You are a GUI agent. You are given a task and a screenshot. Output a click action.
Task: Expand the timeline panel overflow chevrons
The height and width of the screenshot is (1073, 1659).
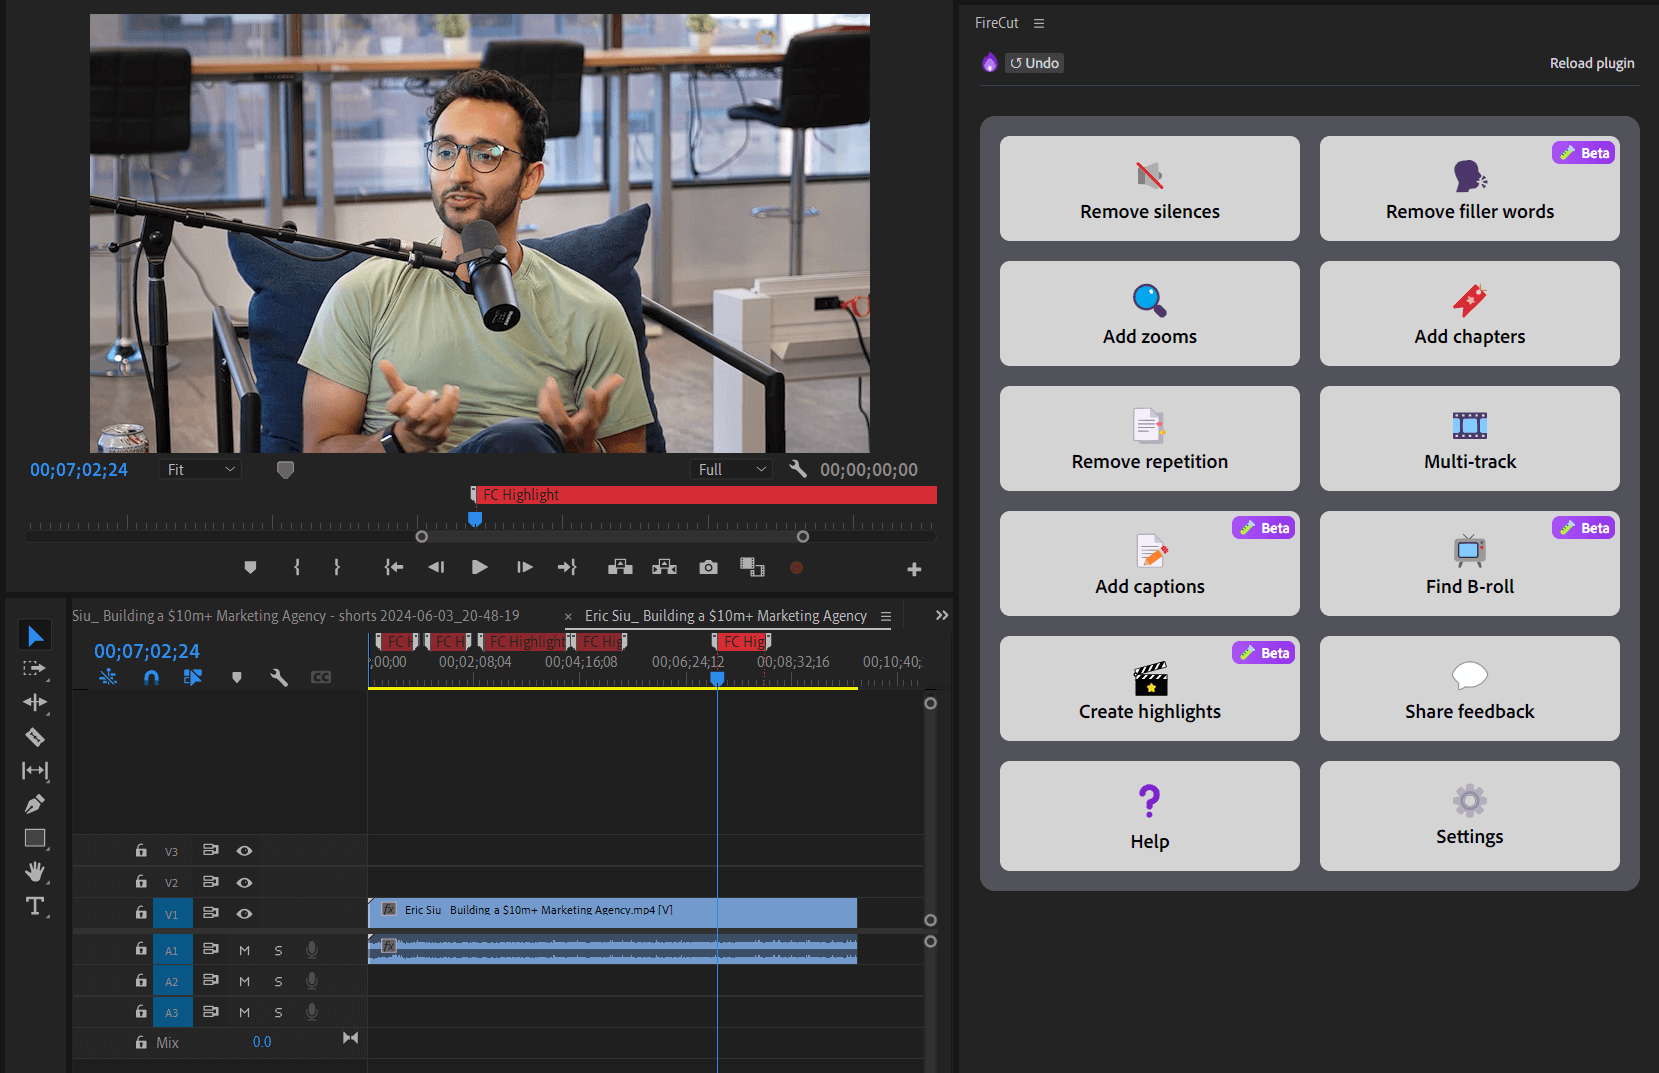pyautogui.click(x=941, y=615)
